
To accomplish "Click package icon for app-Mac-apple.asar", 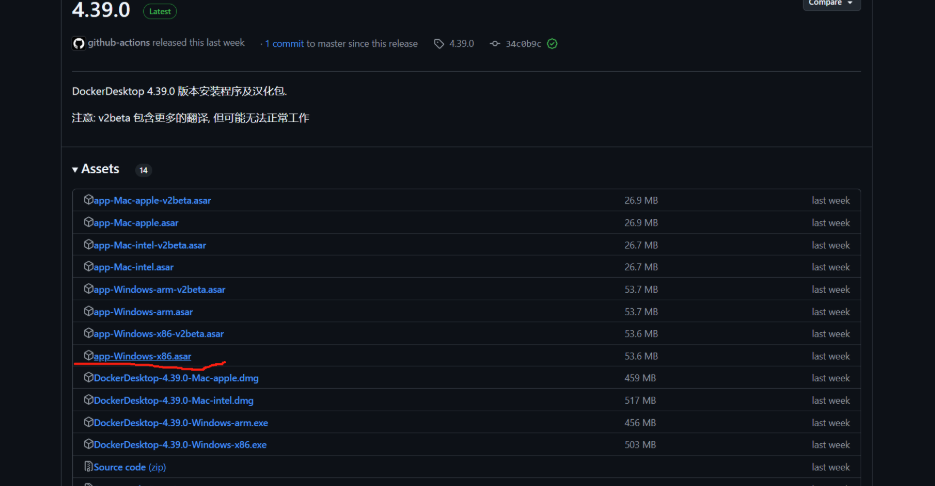I will pyautogui.click(x=88, y=222).
